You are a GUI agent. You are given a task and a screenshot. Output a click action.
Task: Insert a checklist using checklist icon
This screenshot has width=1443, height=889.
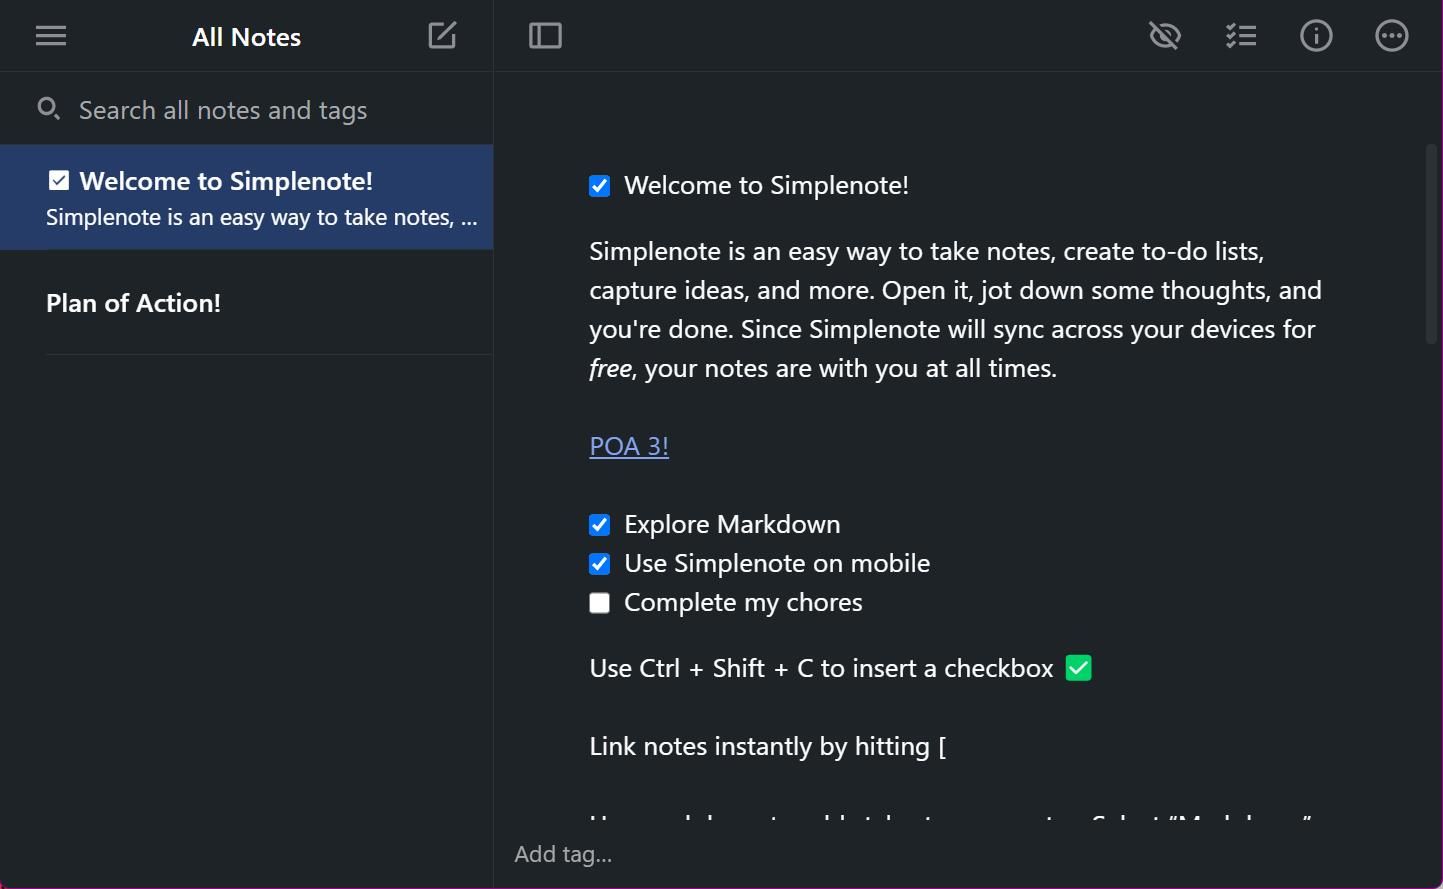(1240, 35)
